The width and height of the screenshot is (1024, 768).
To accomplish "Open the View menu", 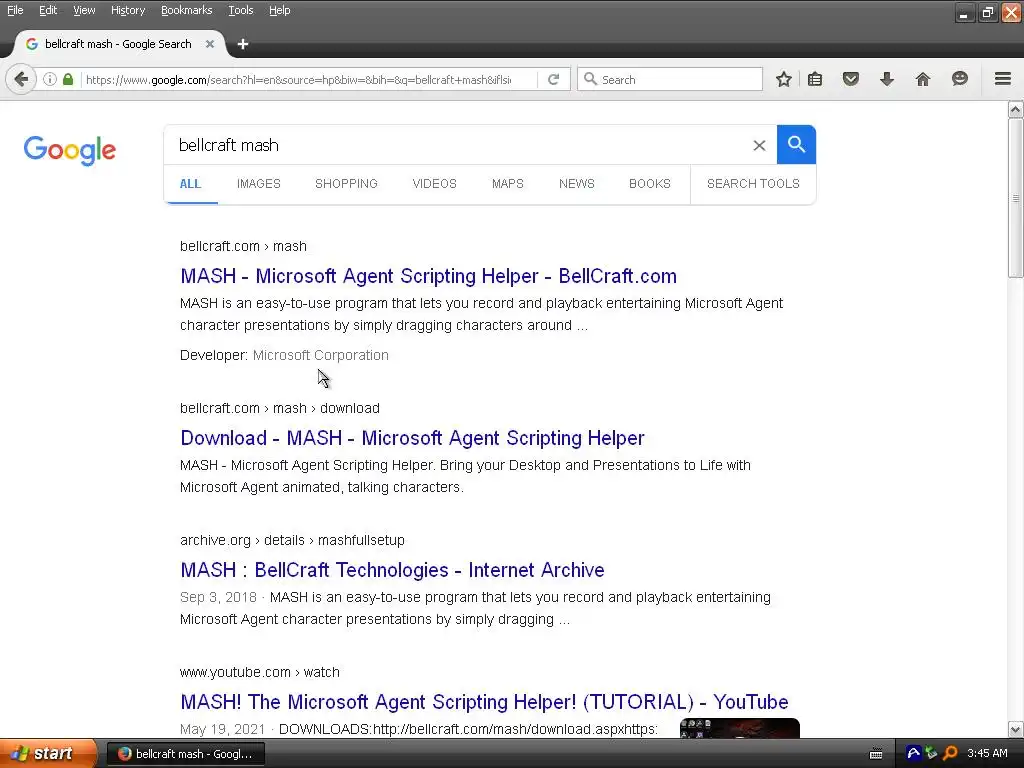I will (x=84, y=10).
